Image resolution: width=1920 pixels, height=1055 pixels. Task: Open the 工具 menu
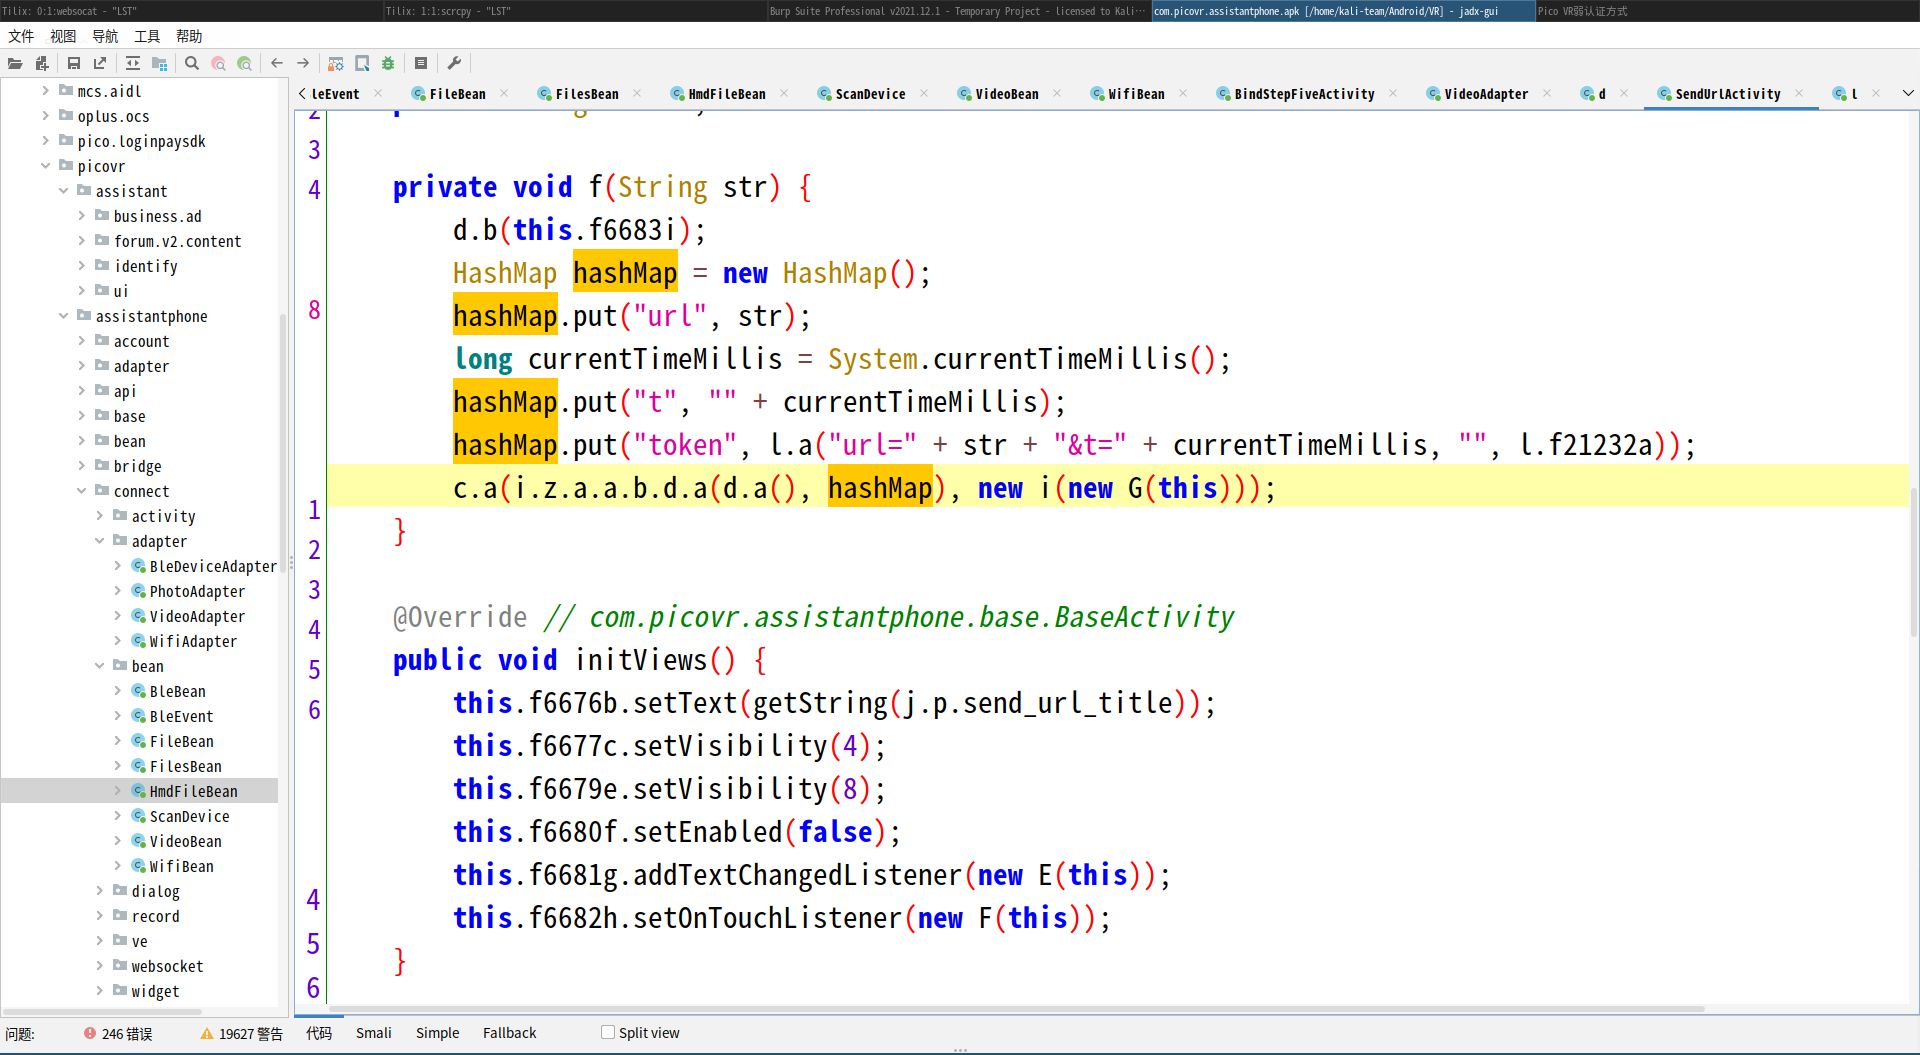coord(147,36)
